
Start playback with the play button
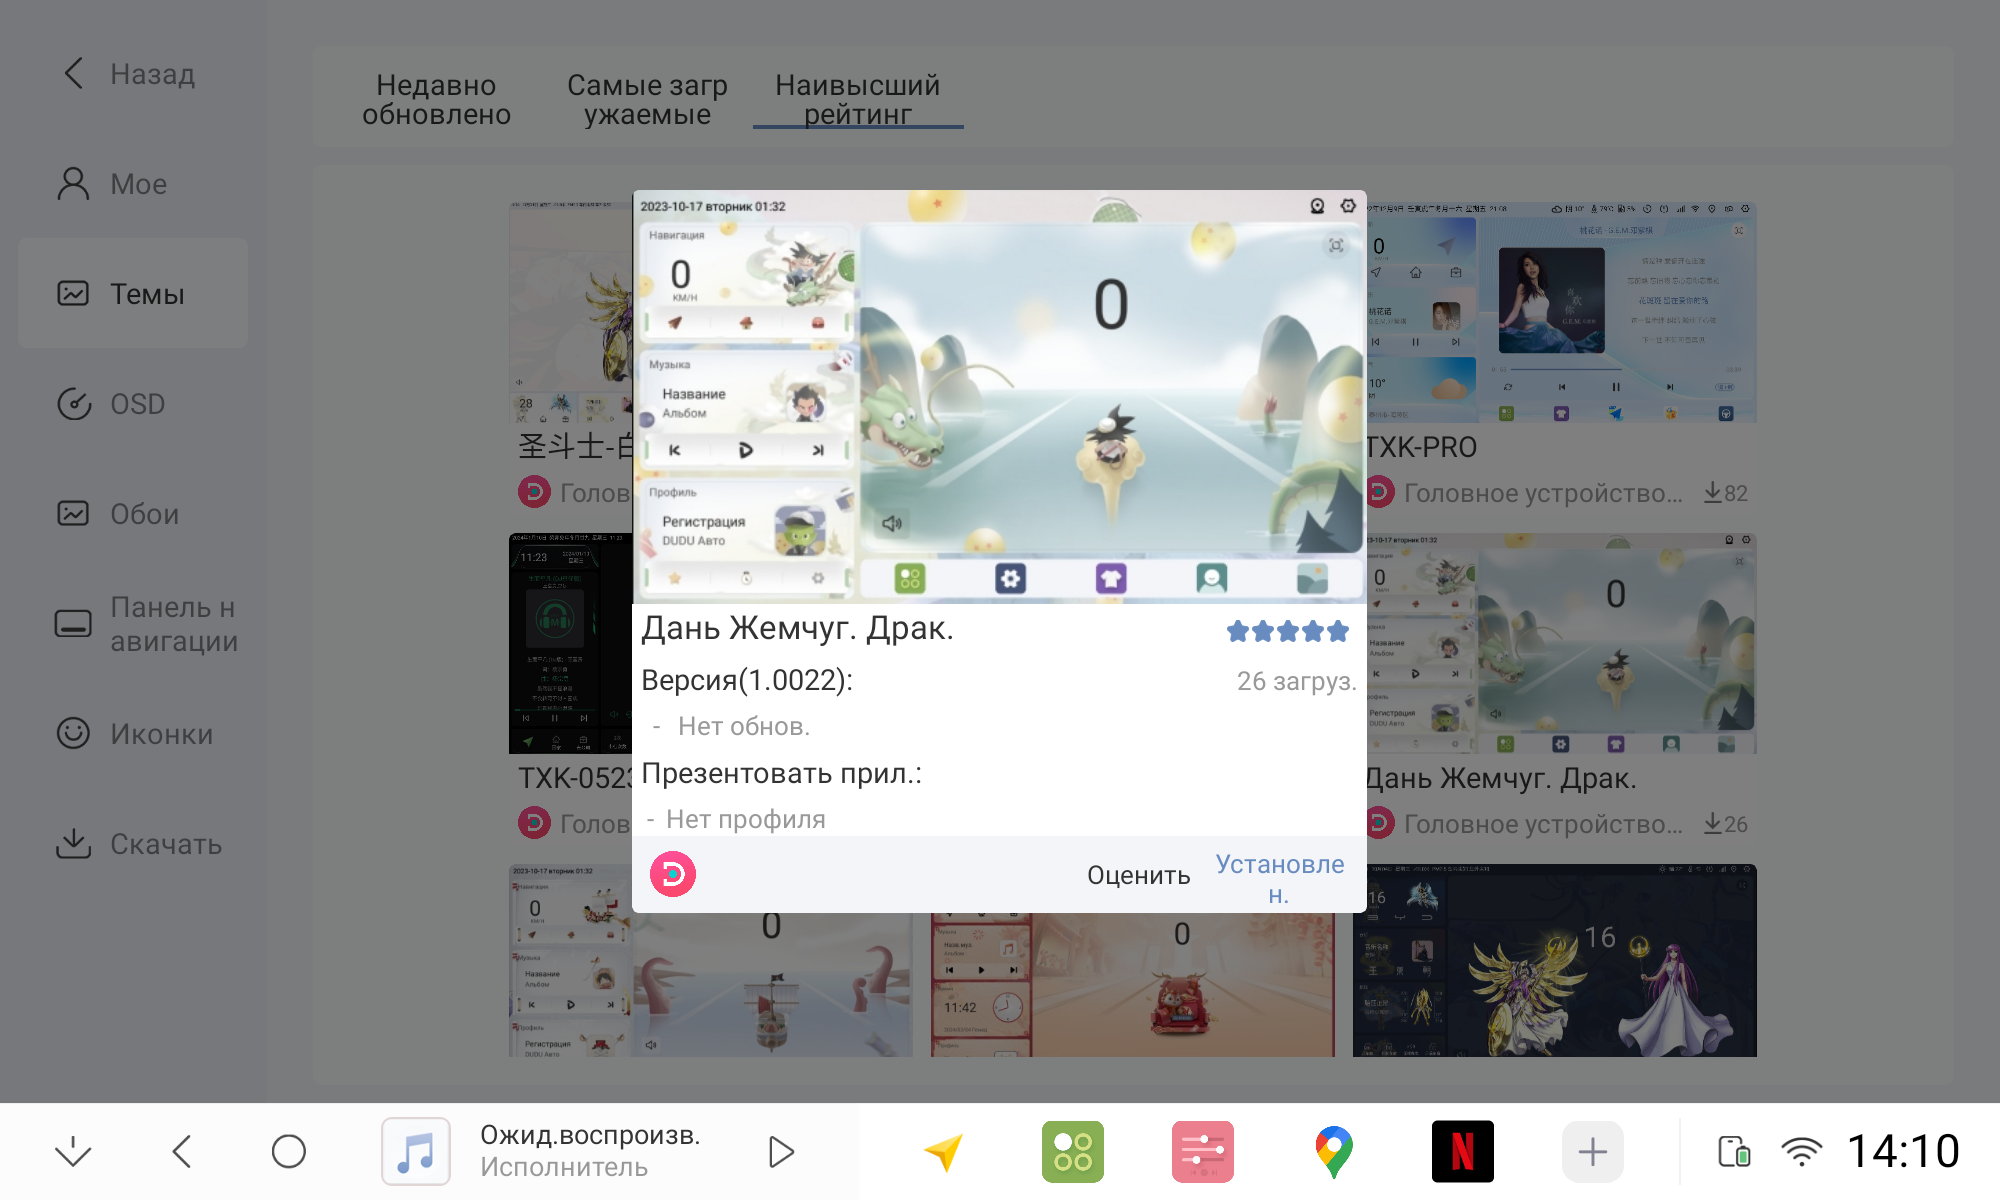[781, 1152]
